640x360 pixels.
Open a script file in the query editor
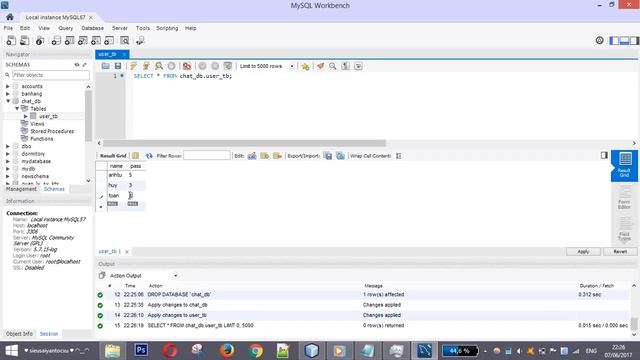tap(106, 66)
